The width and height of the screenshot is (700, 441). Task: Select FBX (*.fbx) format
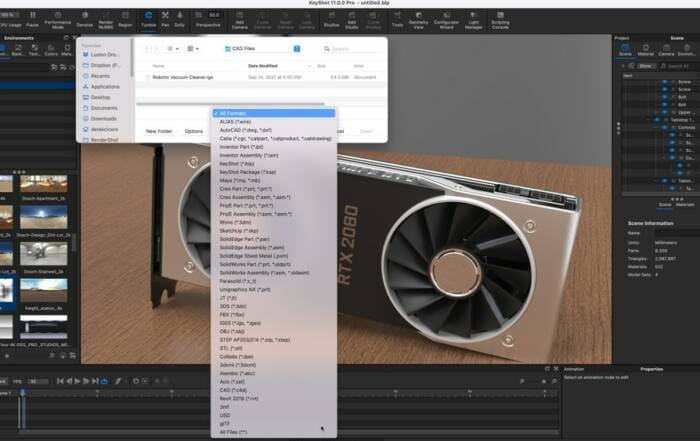tap(274, 315)
